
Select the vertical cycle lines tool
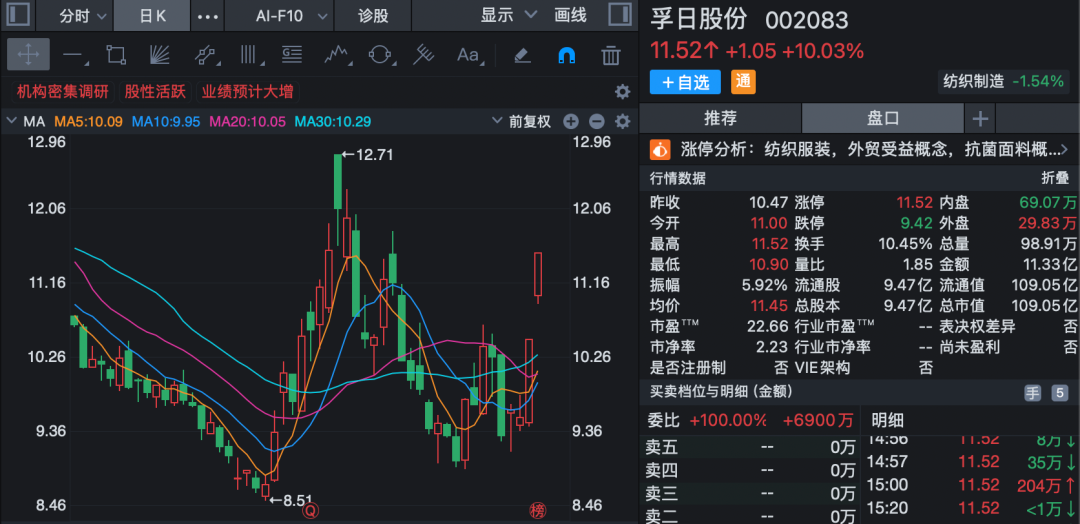pos(249,54)
